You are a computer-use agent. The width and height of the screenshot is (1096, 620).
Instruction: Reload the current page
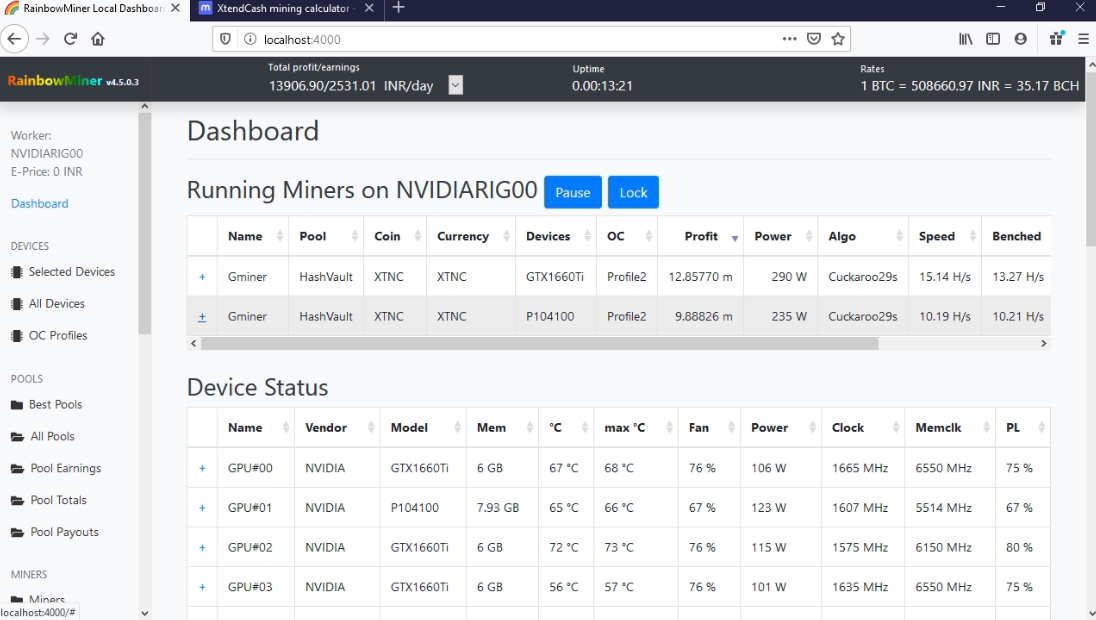click(x=70, y=39)
